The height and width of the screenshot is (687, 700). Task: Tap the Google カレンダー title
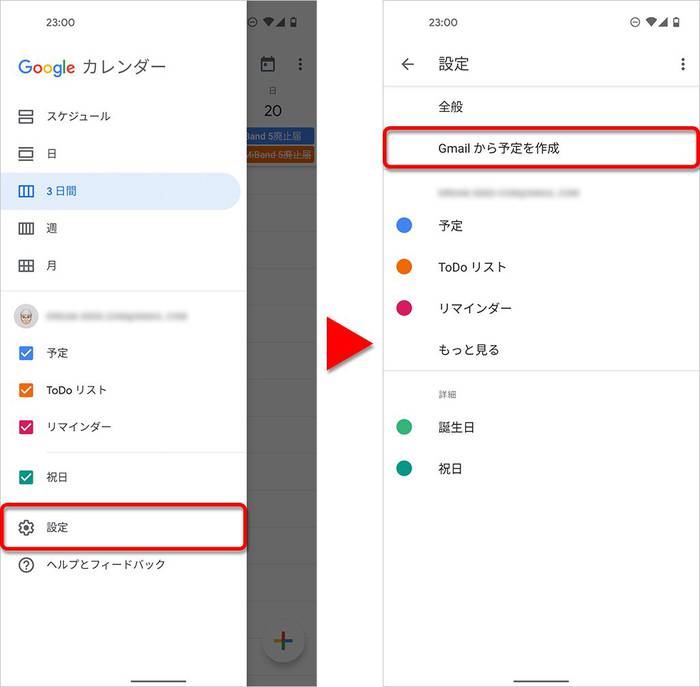(92, 67)
